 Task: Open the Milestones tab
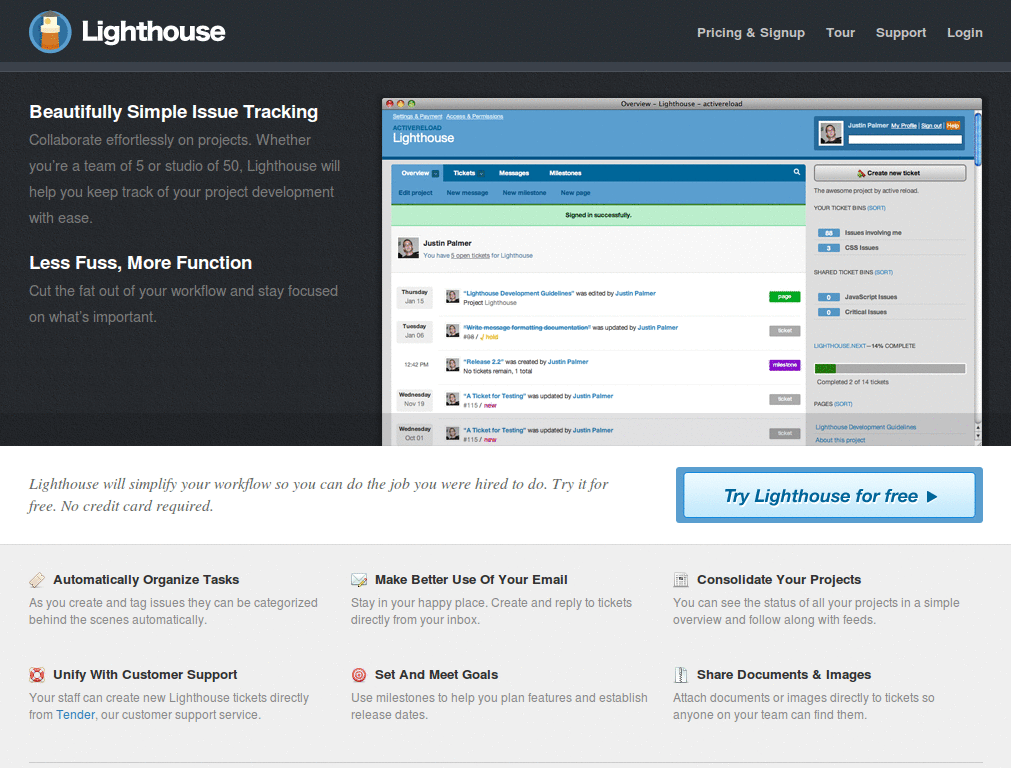566,171
